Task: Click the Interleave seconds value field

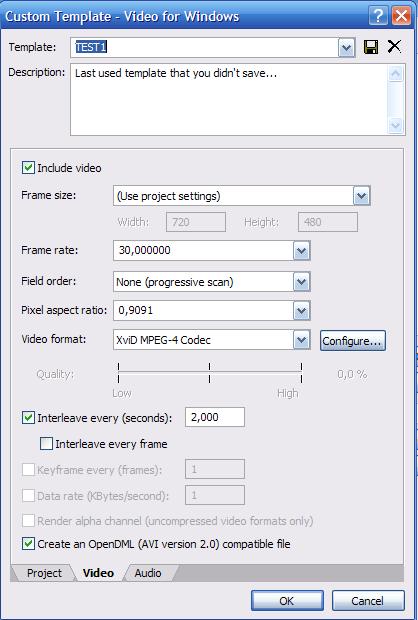Action: pyautogui.click(x=215, y=417)
